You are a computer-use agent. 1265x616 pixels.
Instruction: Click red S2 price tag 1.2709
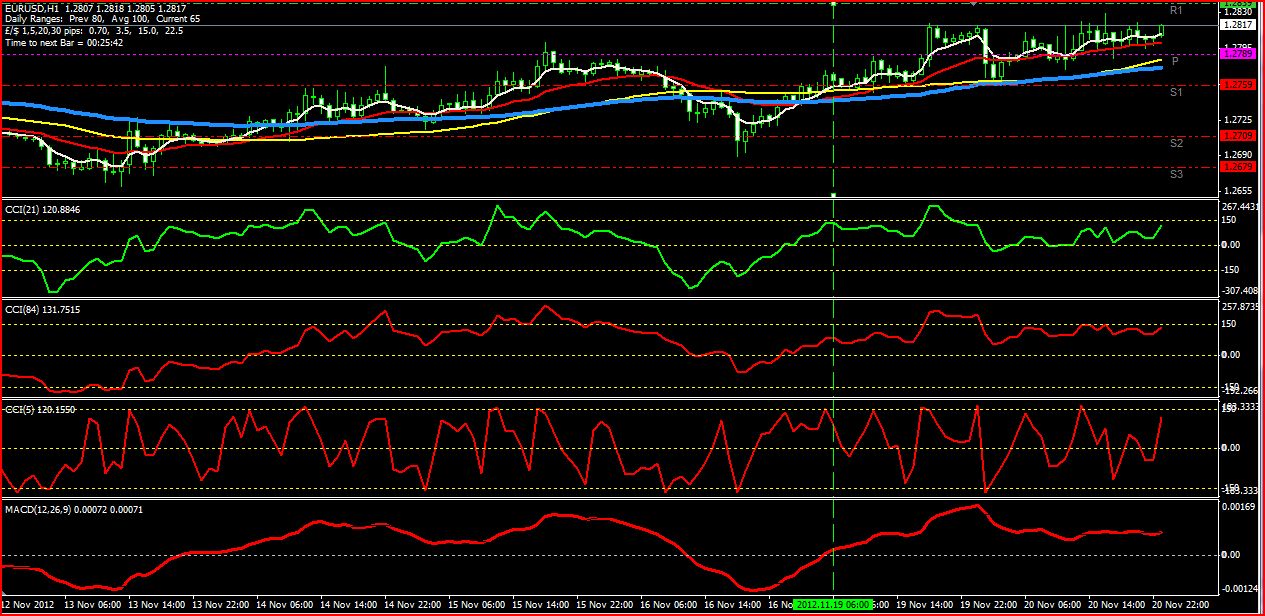pyautogui.click(x=1239, y=136)
